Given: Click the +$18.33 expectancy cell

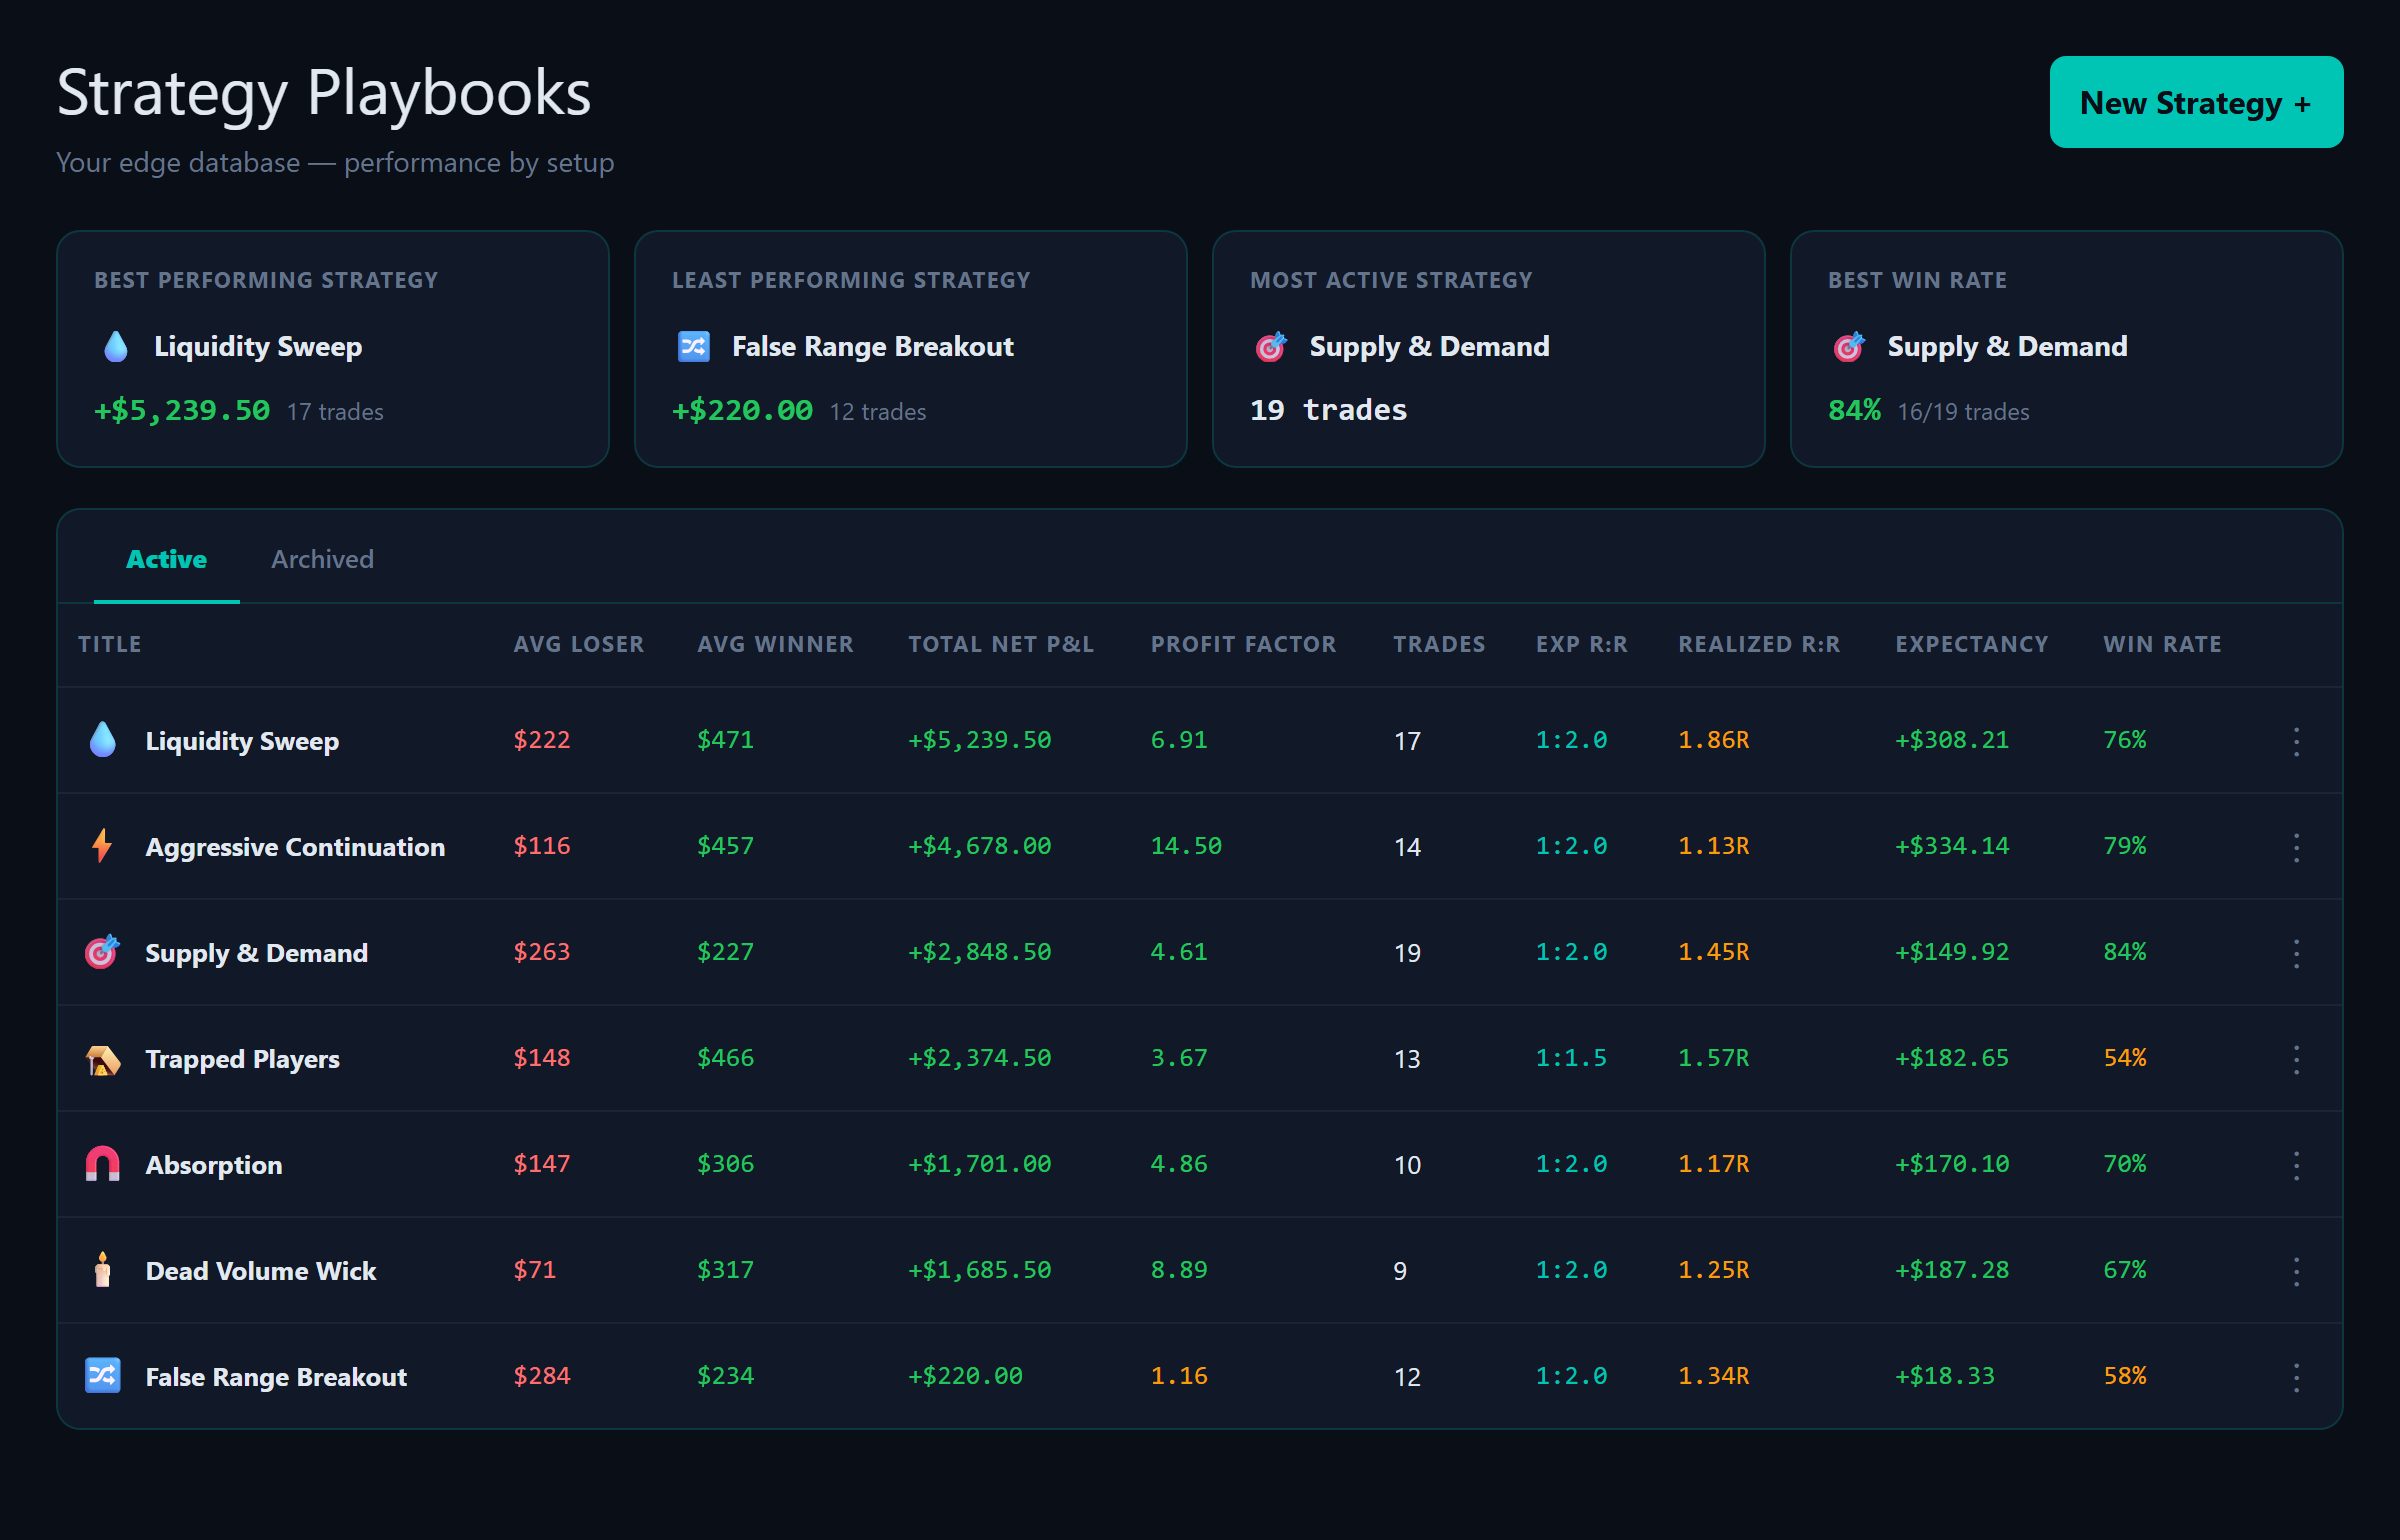Looking at the screenshot, I should (x=1945, y=1376).
